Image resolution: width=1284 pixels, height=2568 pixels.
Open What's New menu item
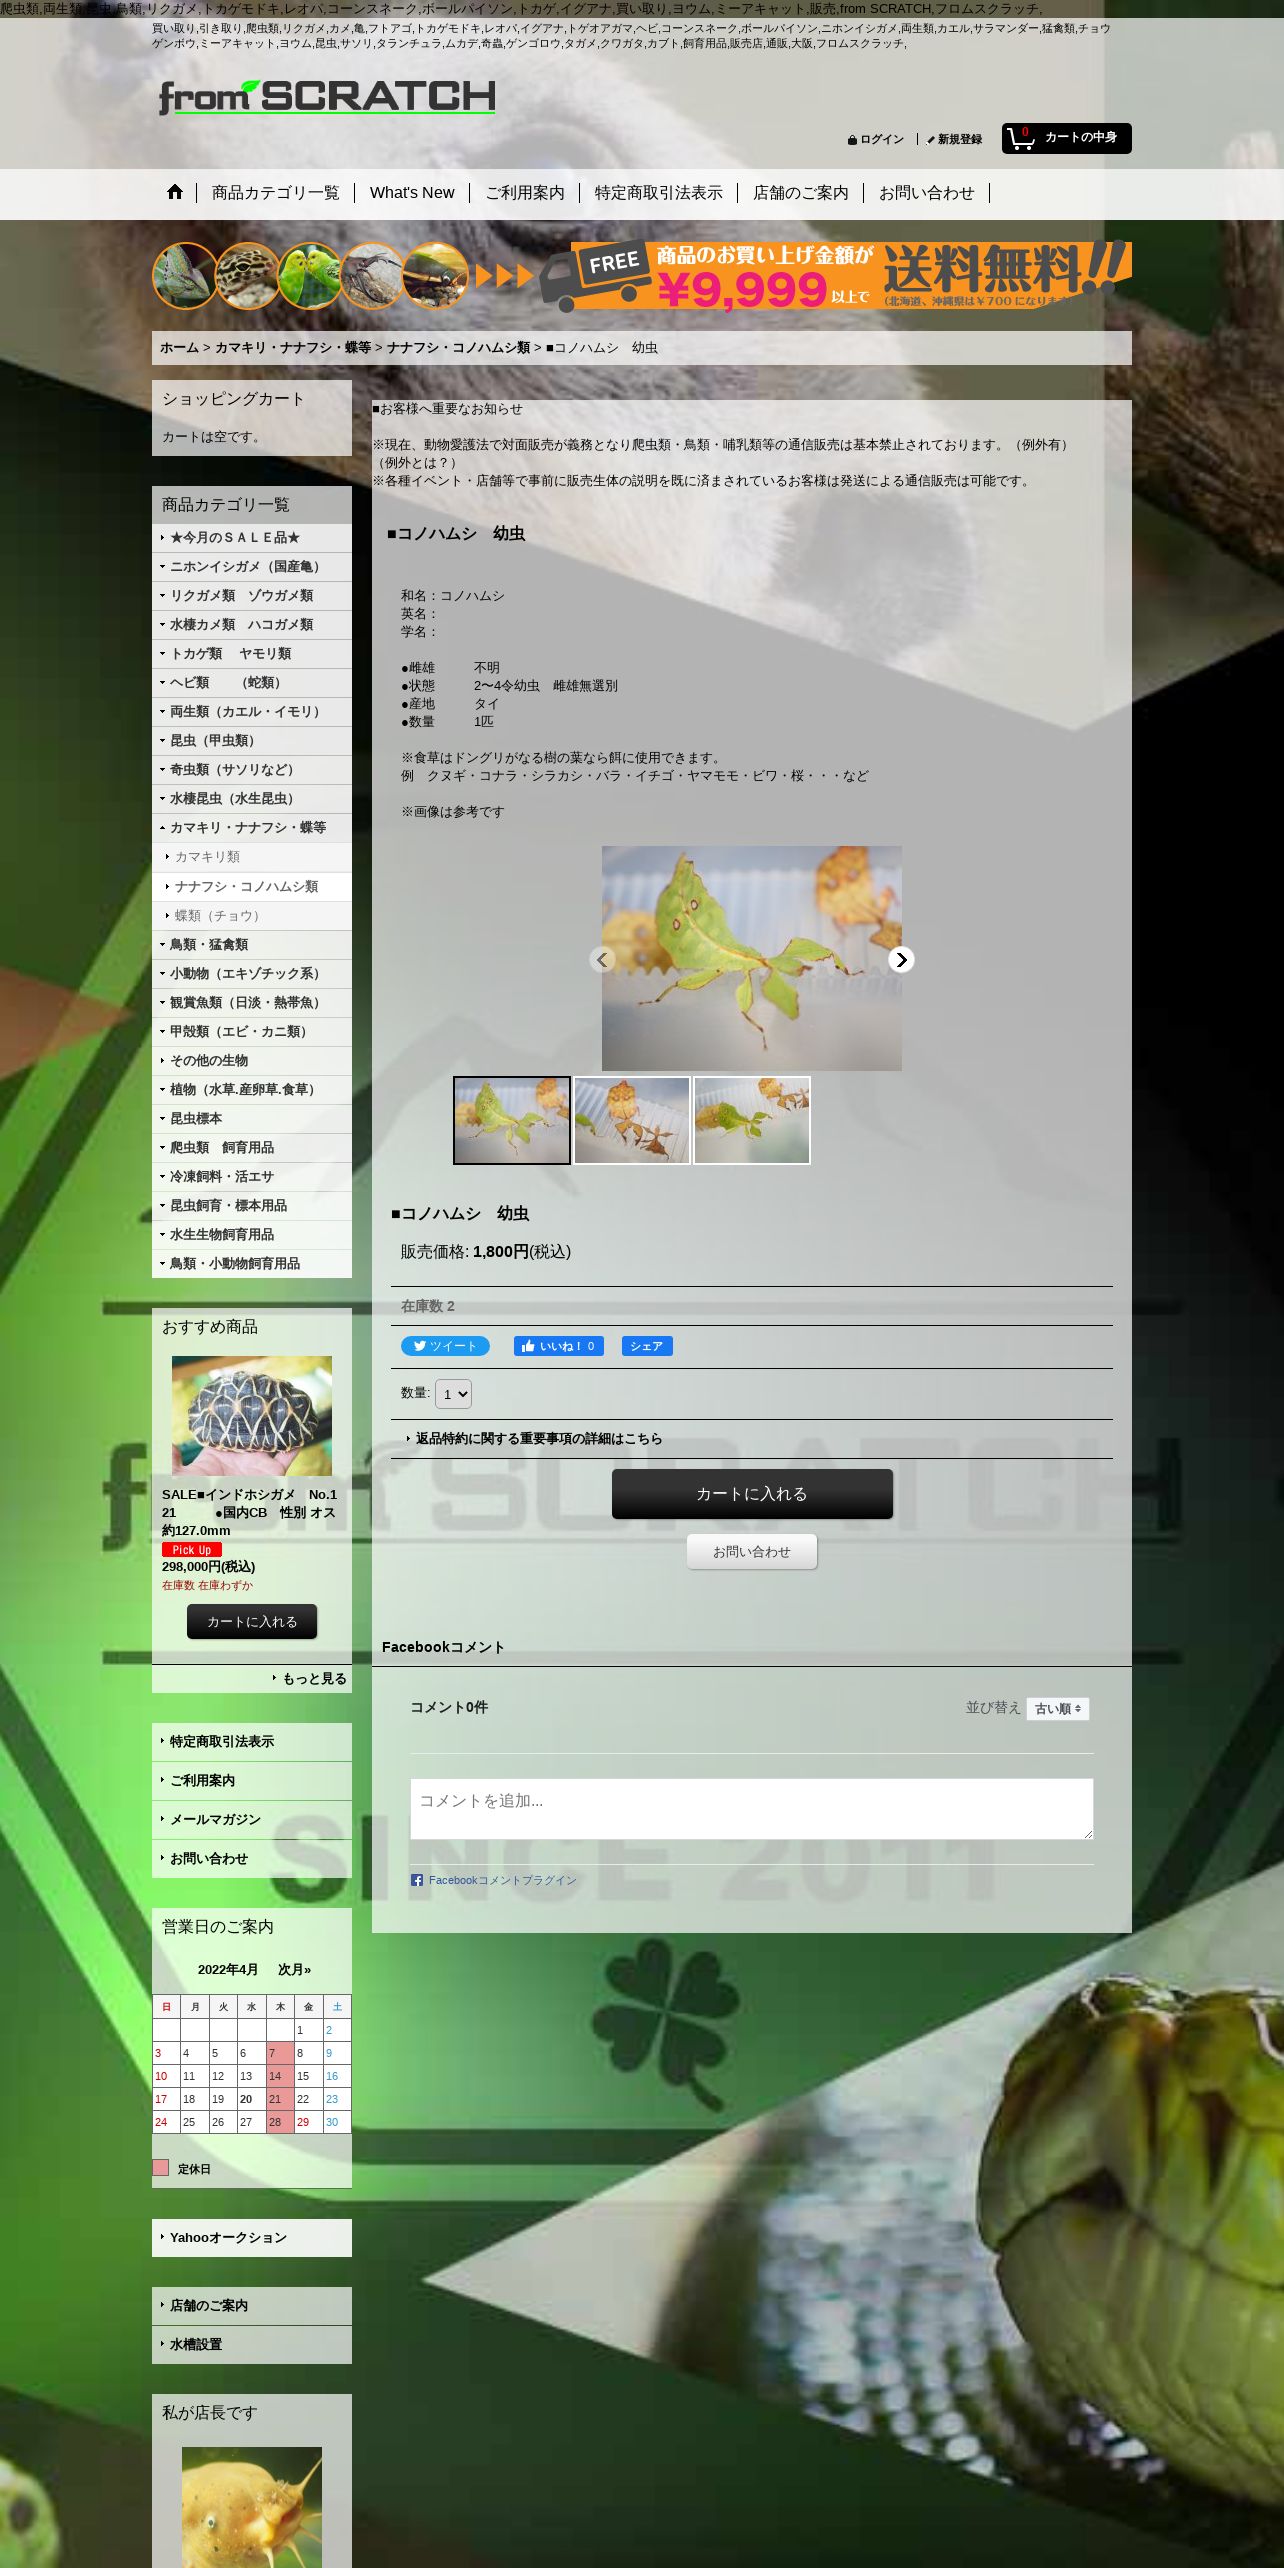[412, 193]
